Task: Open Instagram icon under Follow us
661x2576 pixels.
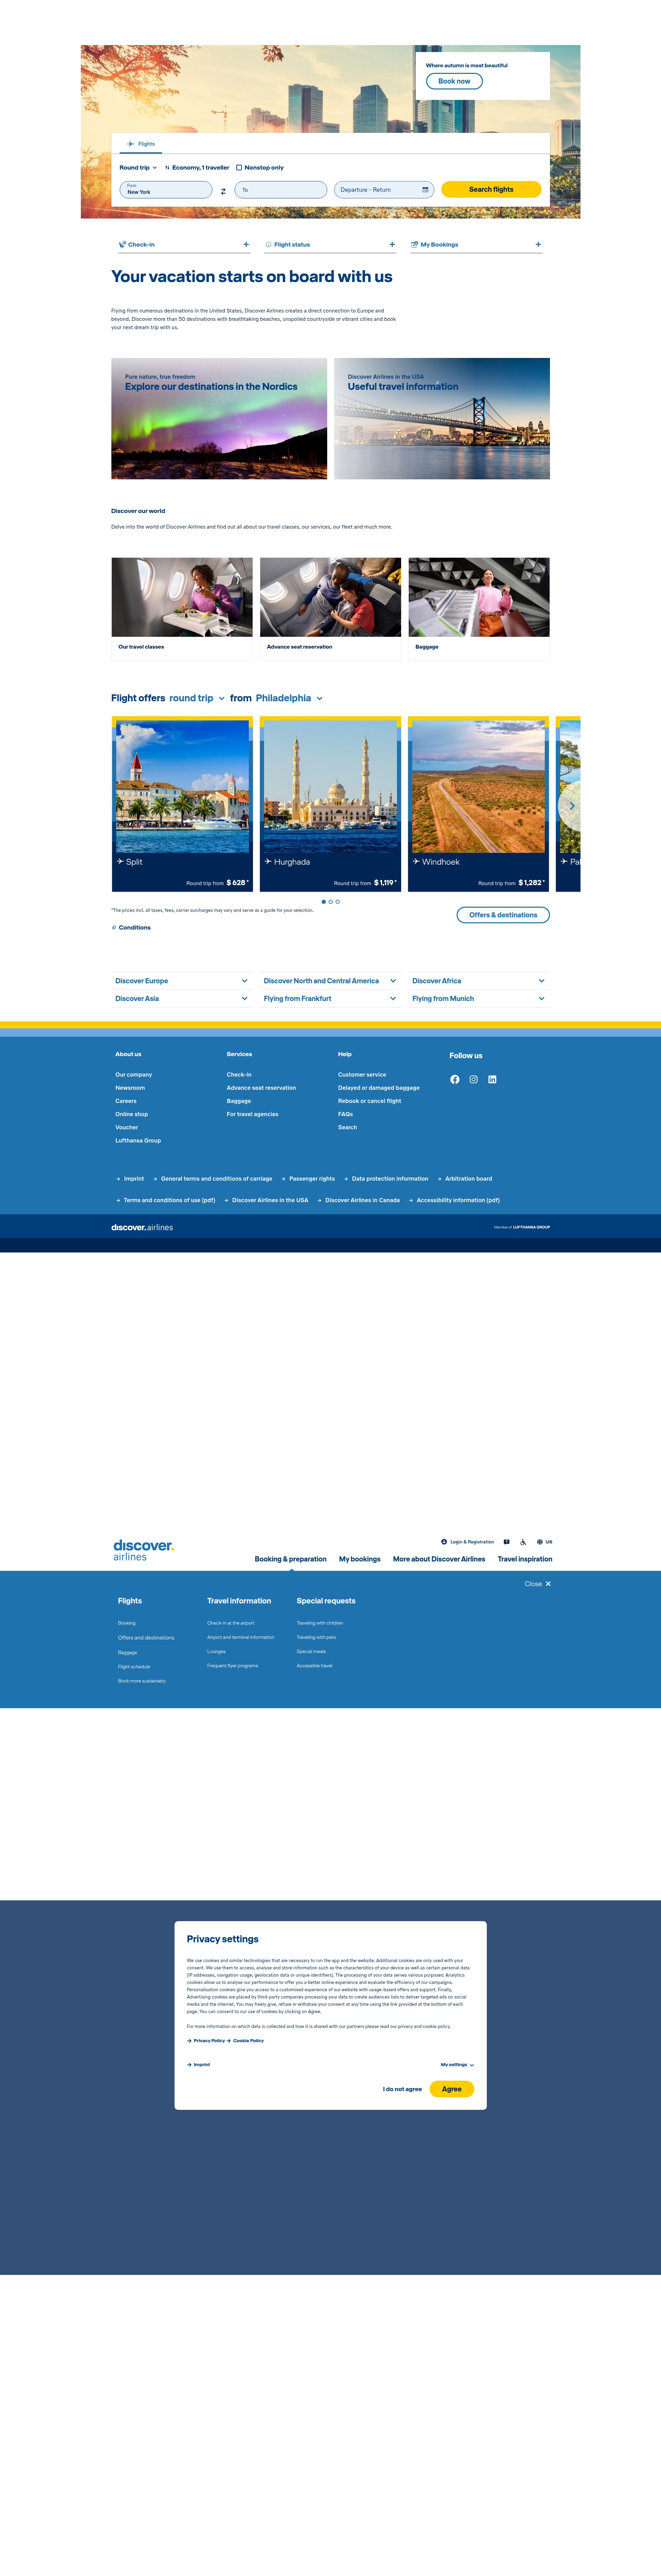Action: coord(474,1079)
